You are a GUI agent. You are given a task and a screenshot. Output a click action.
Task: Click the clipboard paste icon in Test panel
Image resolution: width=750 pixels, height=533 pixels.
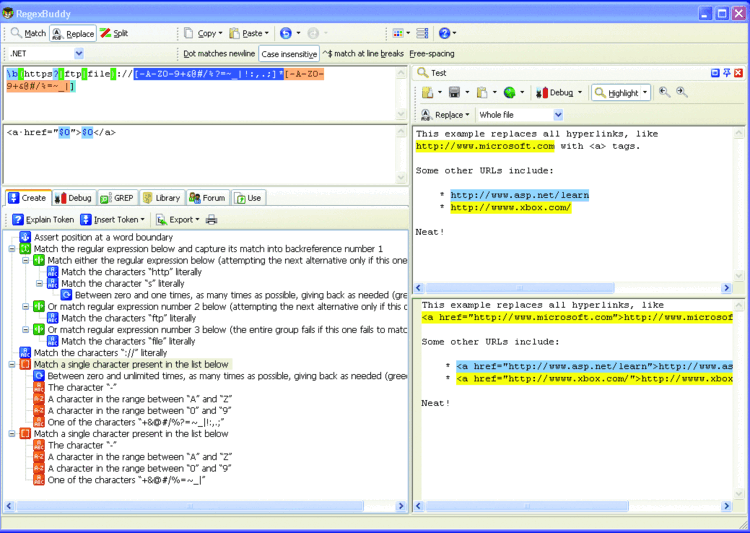(x=482, y=92)
